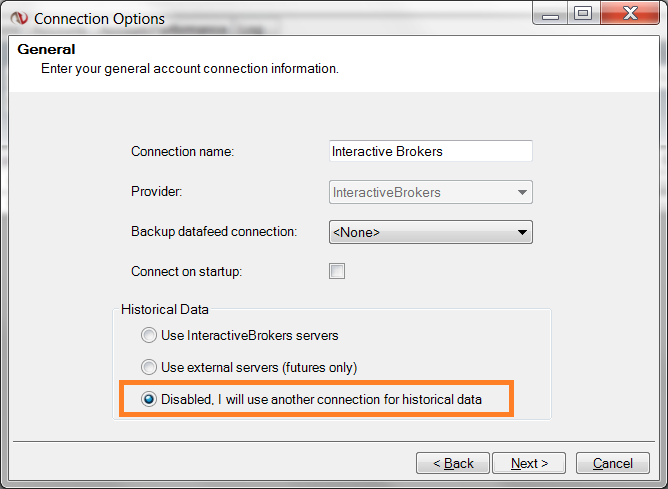
Task: Click the Connection name text field
Action: pos(430,151)
